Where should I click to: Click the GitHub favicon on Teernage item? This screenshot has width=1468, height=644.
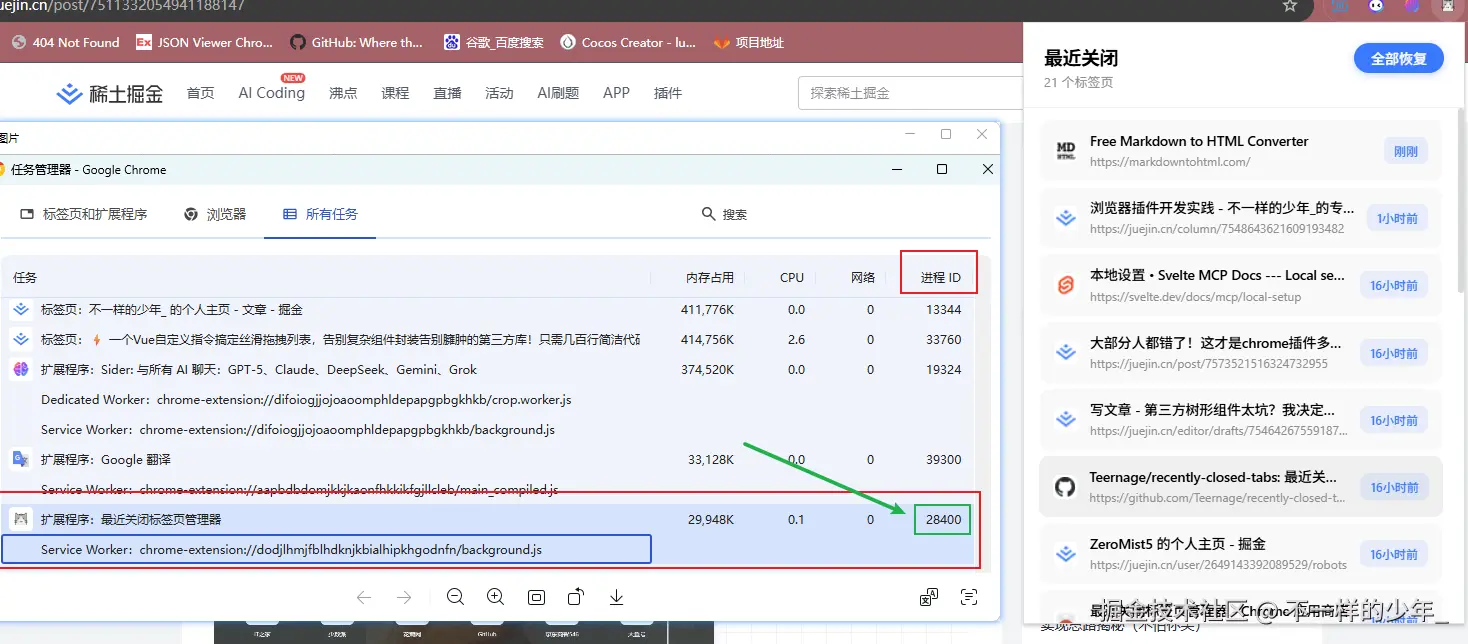(1065, 487)
